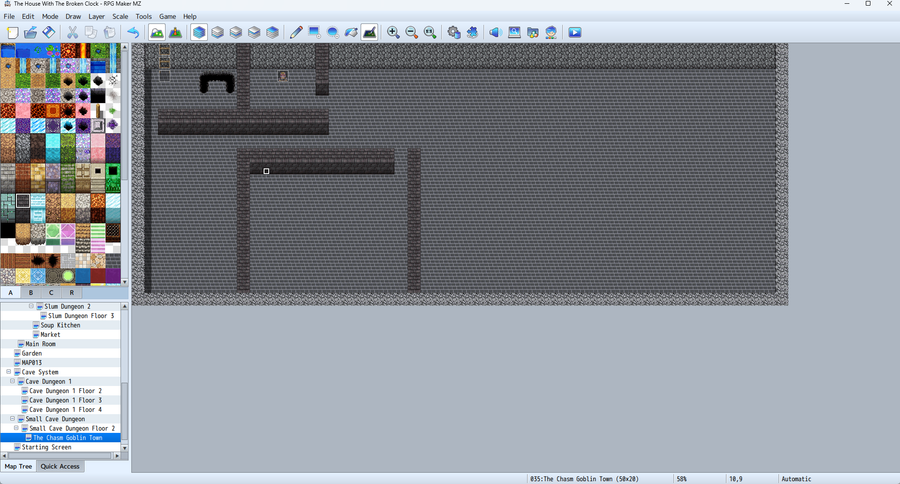Switch to tileset tab A

click(10, 293)
